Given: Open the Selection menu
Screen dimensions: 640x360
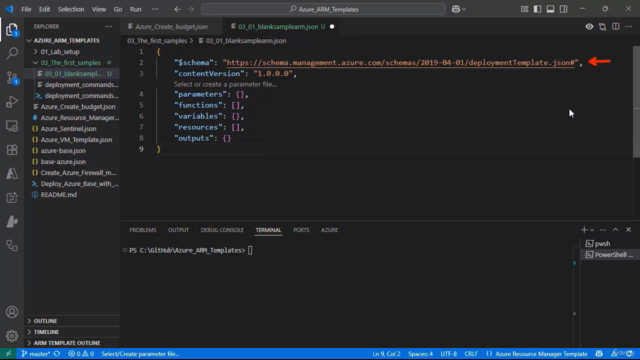Looking at the screenshot, I should point(71,9).
